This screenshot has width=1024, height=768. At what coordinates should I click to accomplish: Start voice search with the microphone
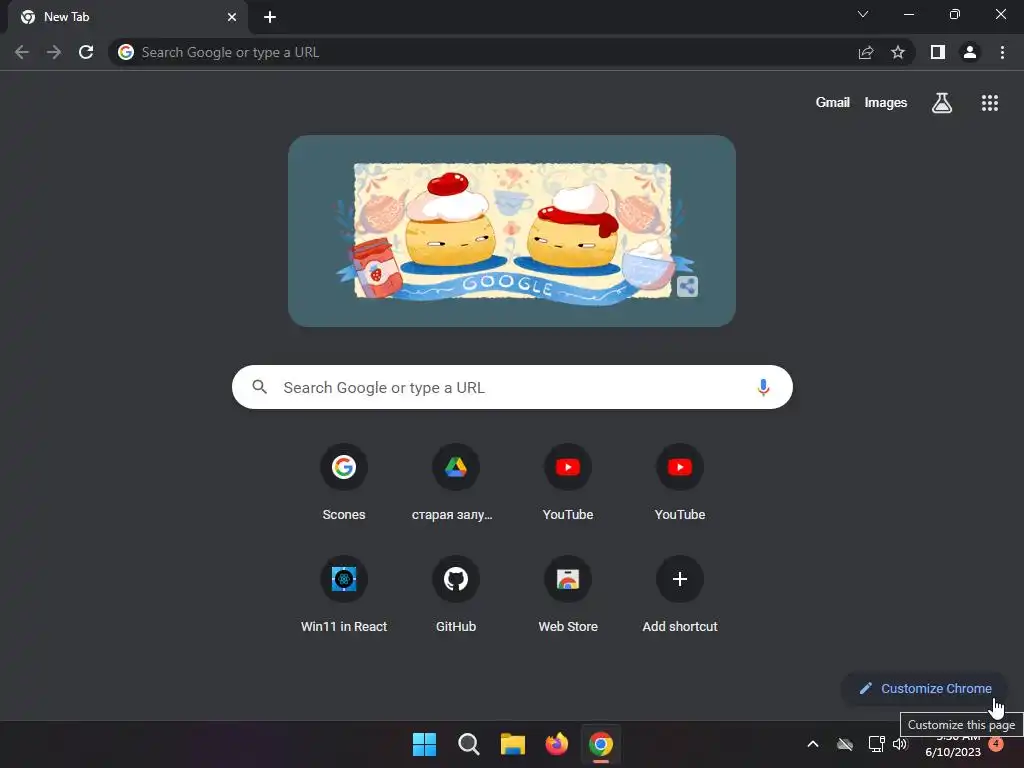coord(763,387)
